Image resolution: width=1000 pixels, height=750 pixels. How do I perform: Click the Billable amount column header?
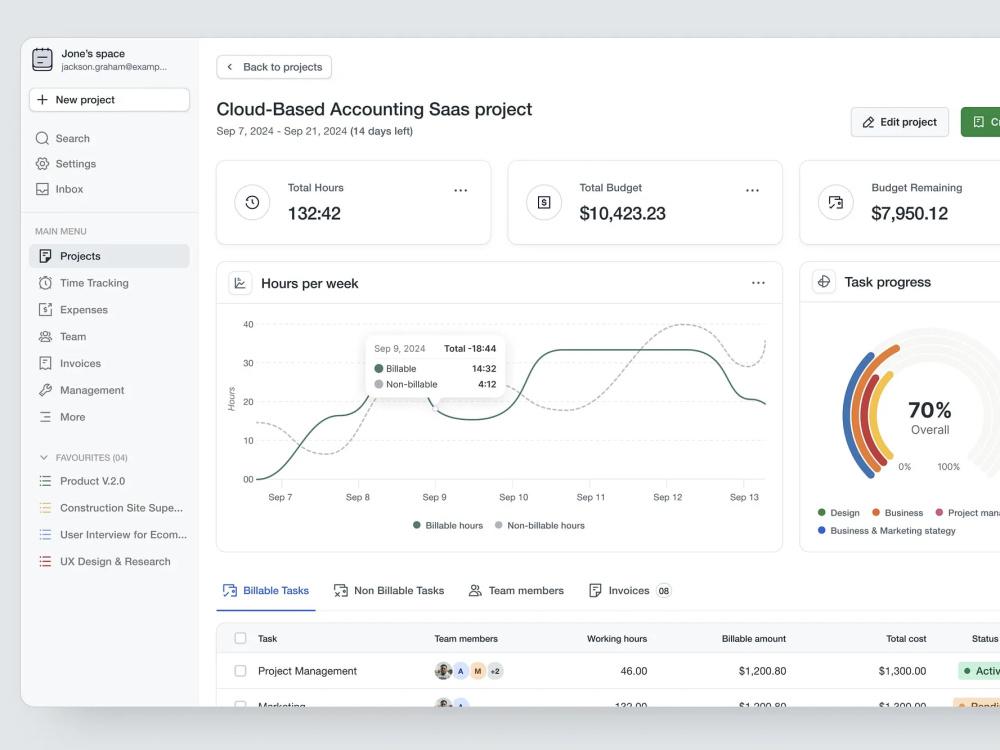(x=754, y=638)
